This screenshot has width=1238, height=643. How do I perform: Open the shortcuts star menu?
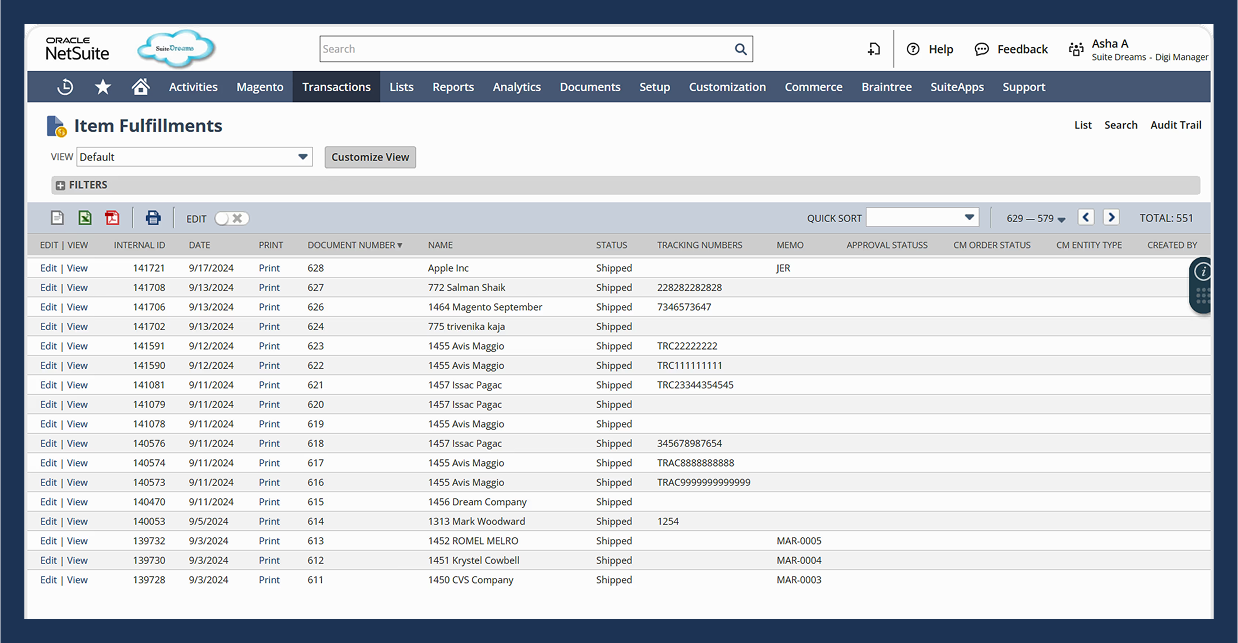point(102,87)
